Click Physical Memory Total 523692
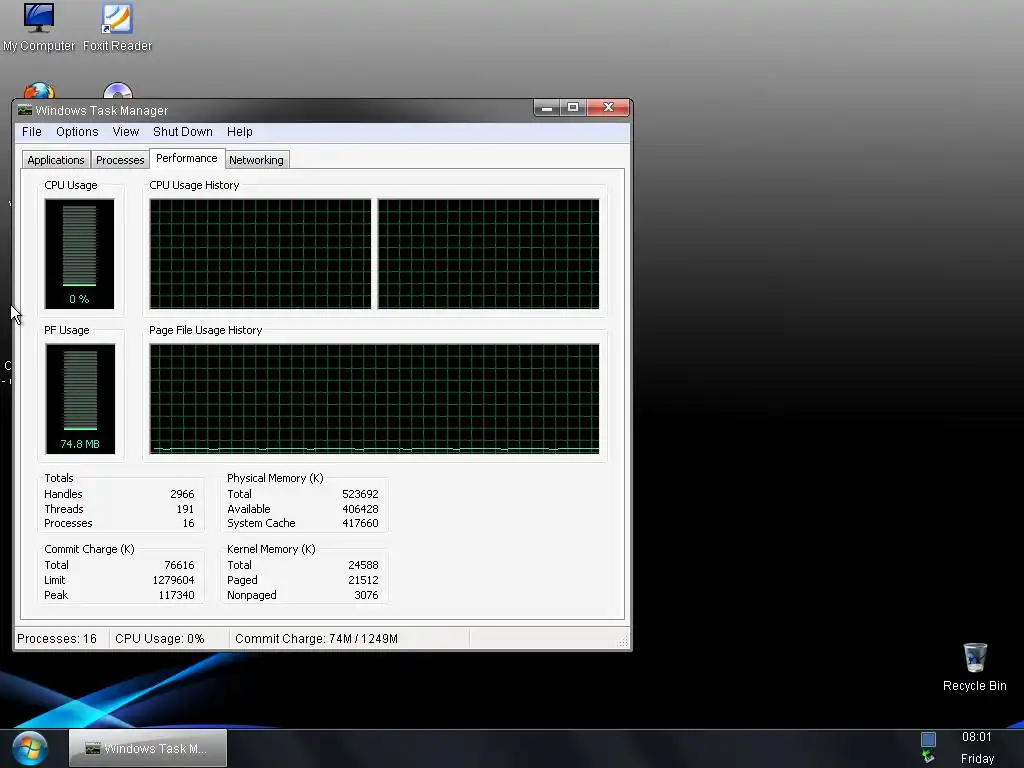 click(x=360, y=494)
